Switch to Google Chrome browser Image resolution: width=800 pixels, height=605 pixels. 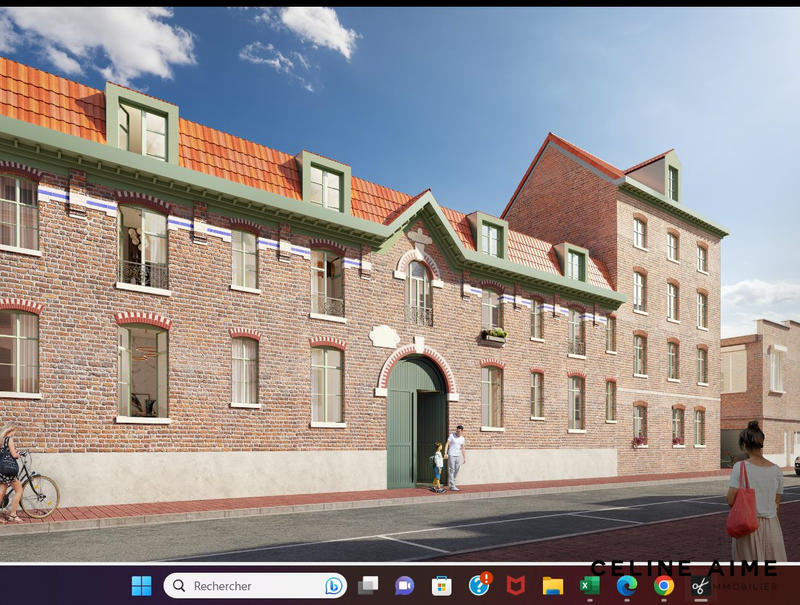(x=663, y=586)
